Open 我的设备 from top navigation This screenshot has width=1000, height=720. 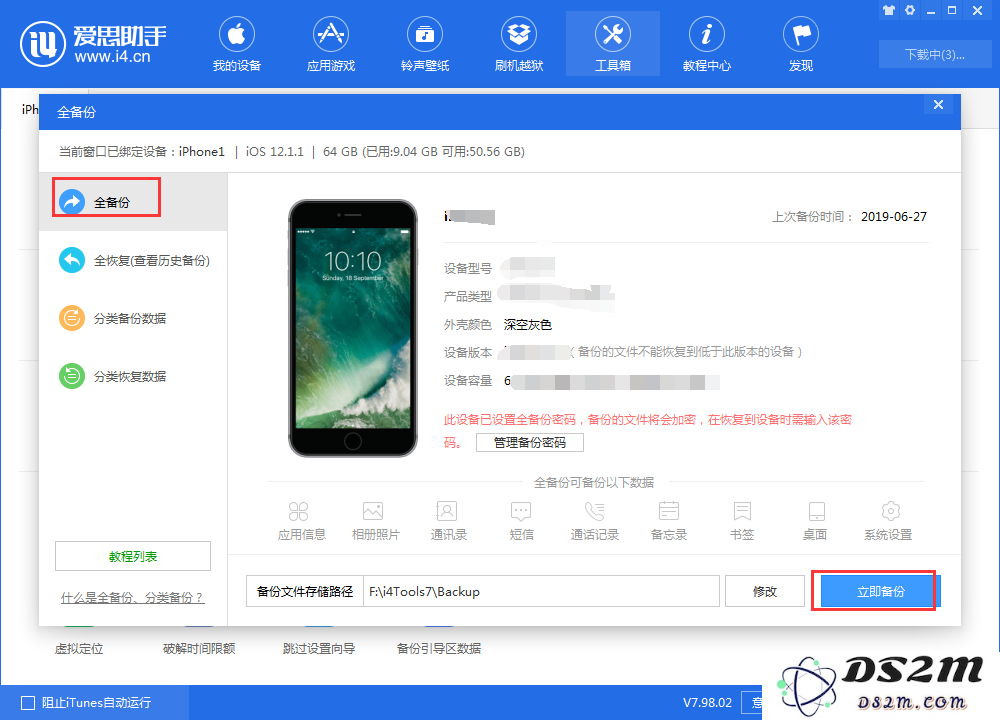pos(237,45)
